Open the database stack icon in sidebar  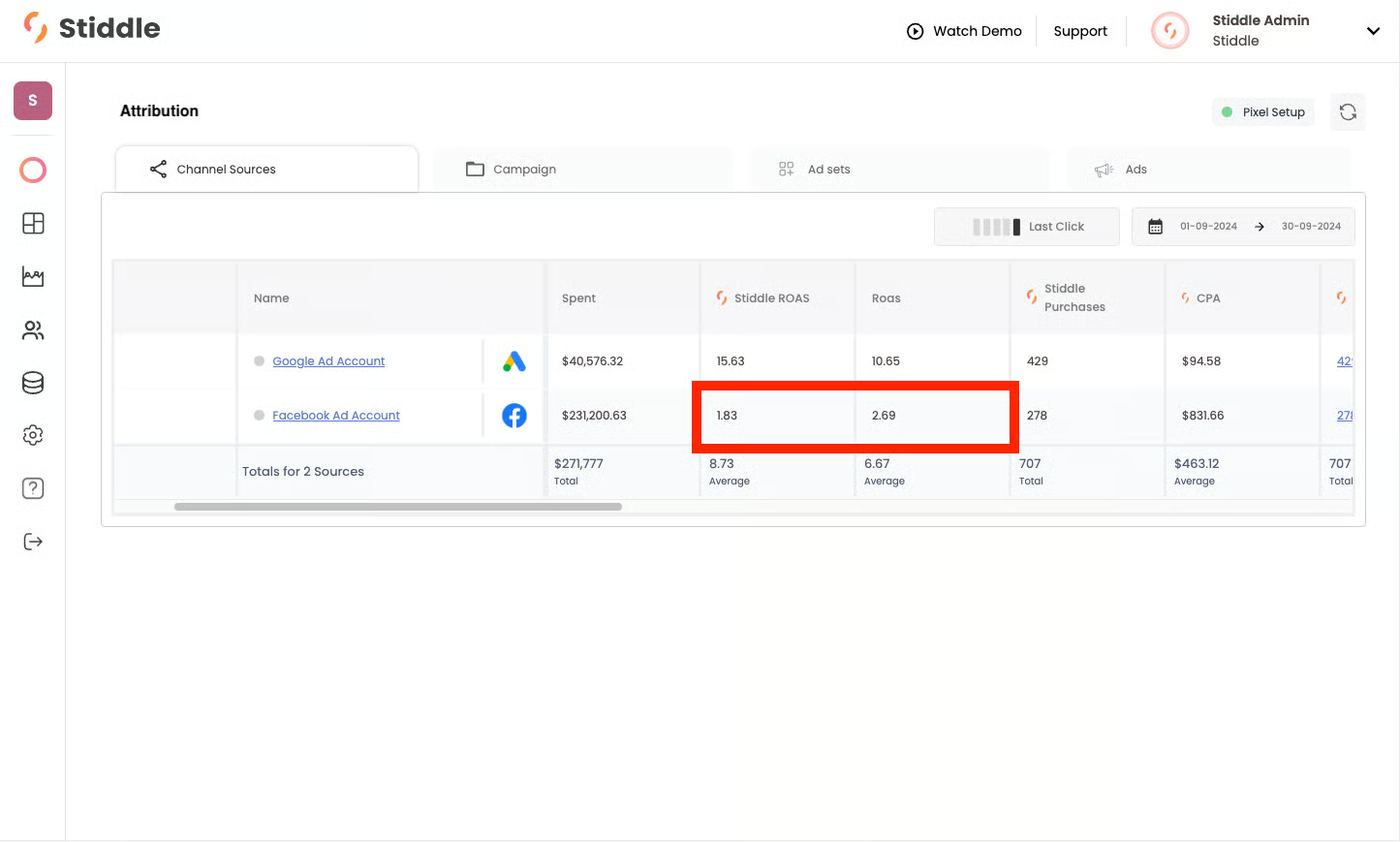coord(33,383)
